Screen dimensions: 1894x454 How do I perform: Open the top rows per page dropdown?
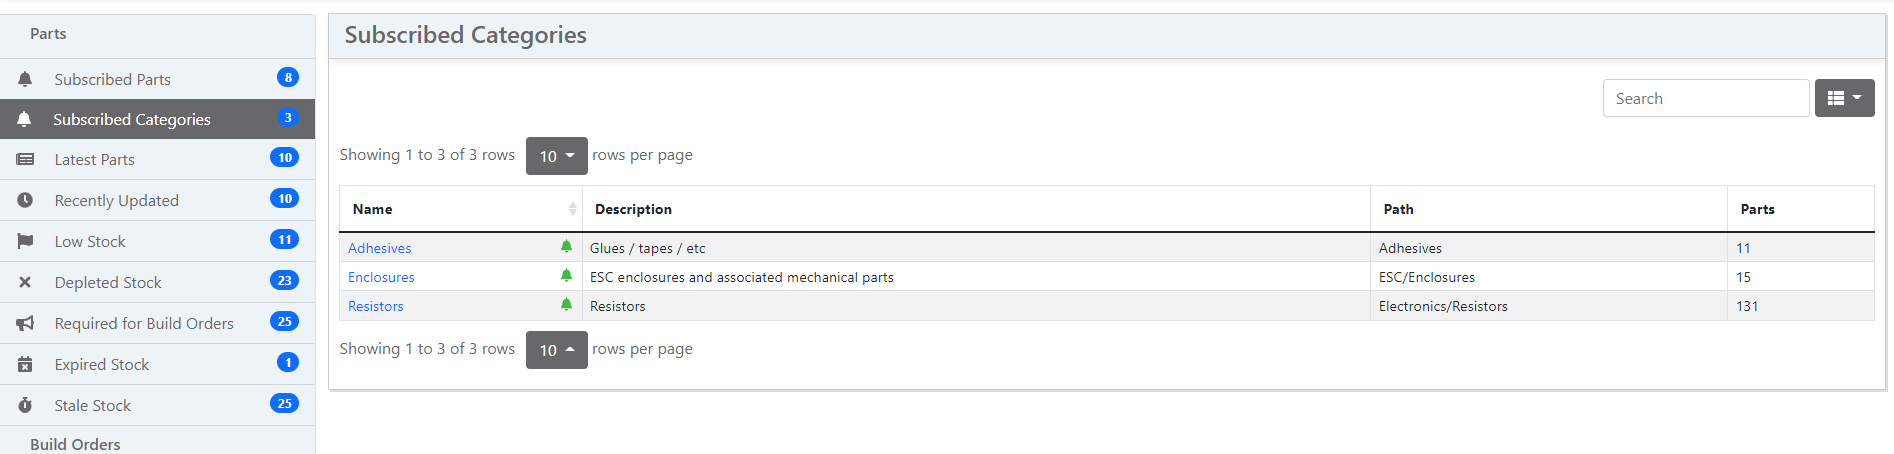556,156
